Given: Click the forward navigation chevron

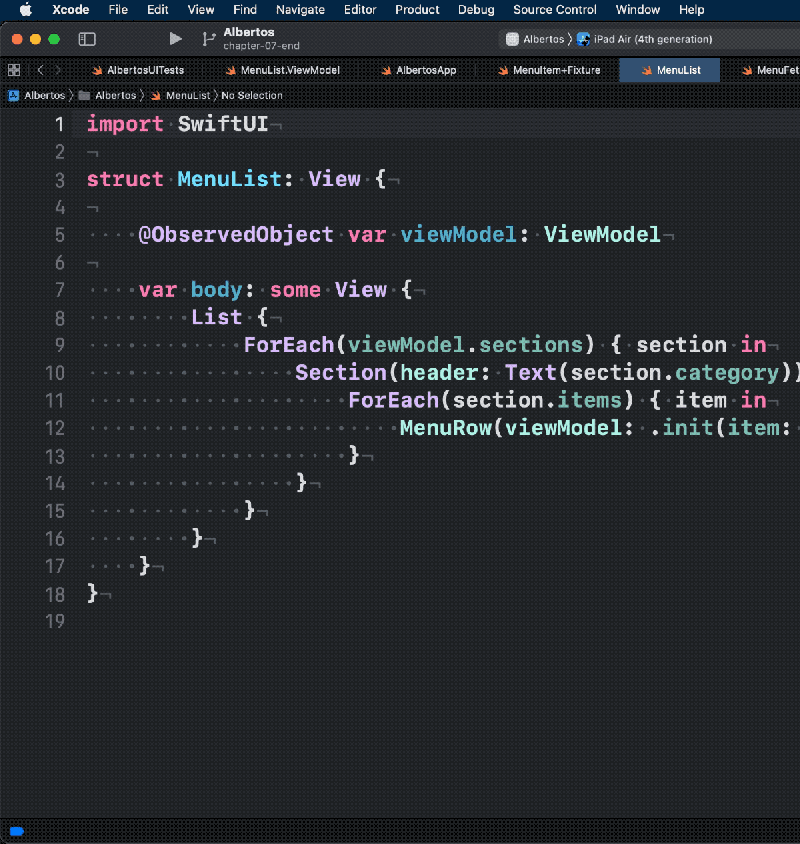Looking at the screenshot, I should 58,70.
